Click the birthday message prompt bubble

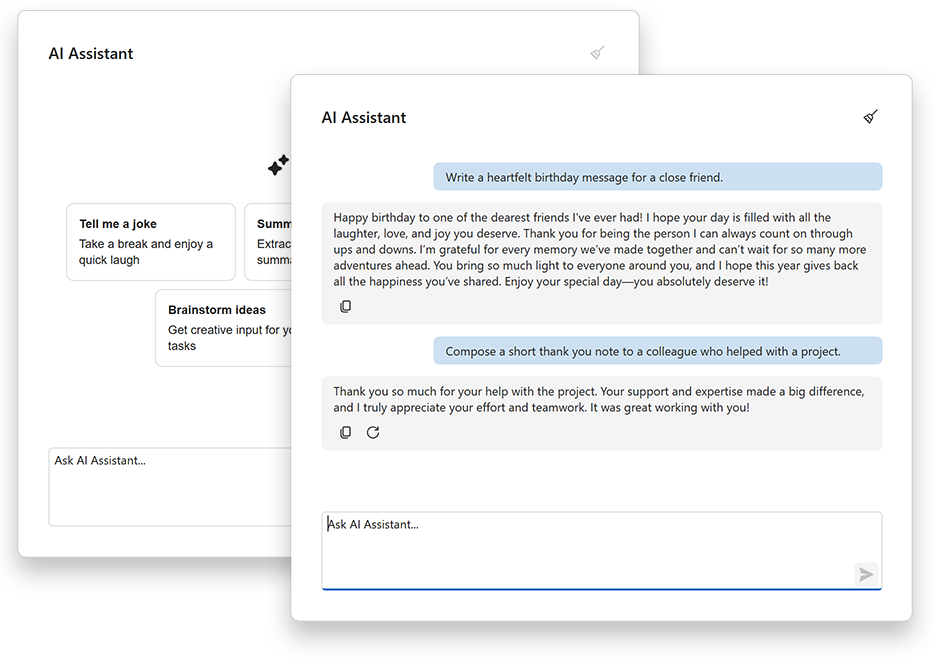658,177
